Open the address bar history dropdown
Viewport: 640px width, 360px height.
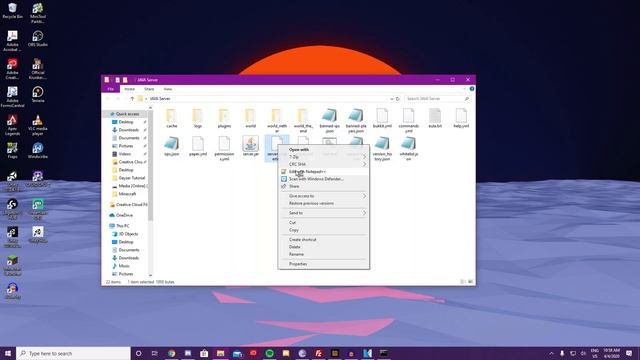pos(391,99)
